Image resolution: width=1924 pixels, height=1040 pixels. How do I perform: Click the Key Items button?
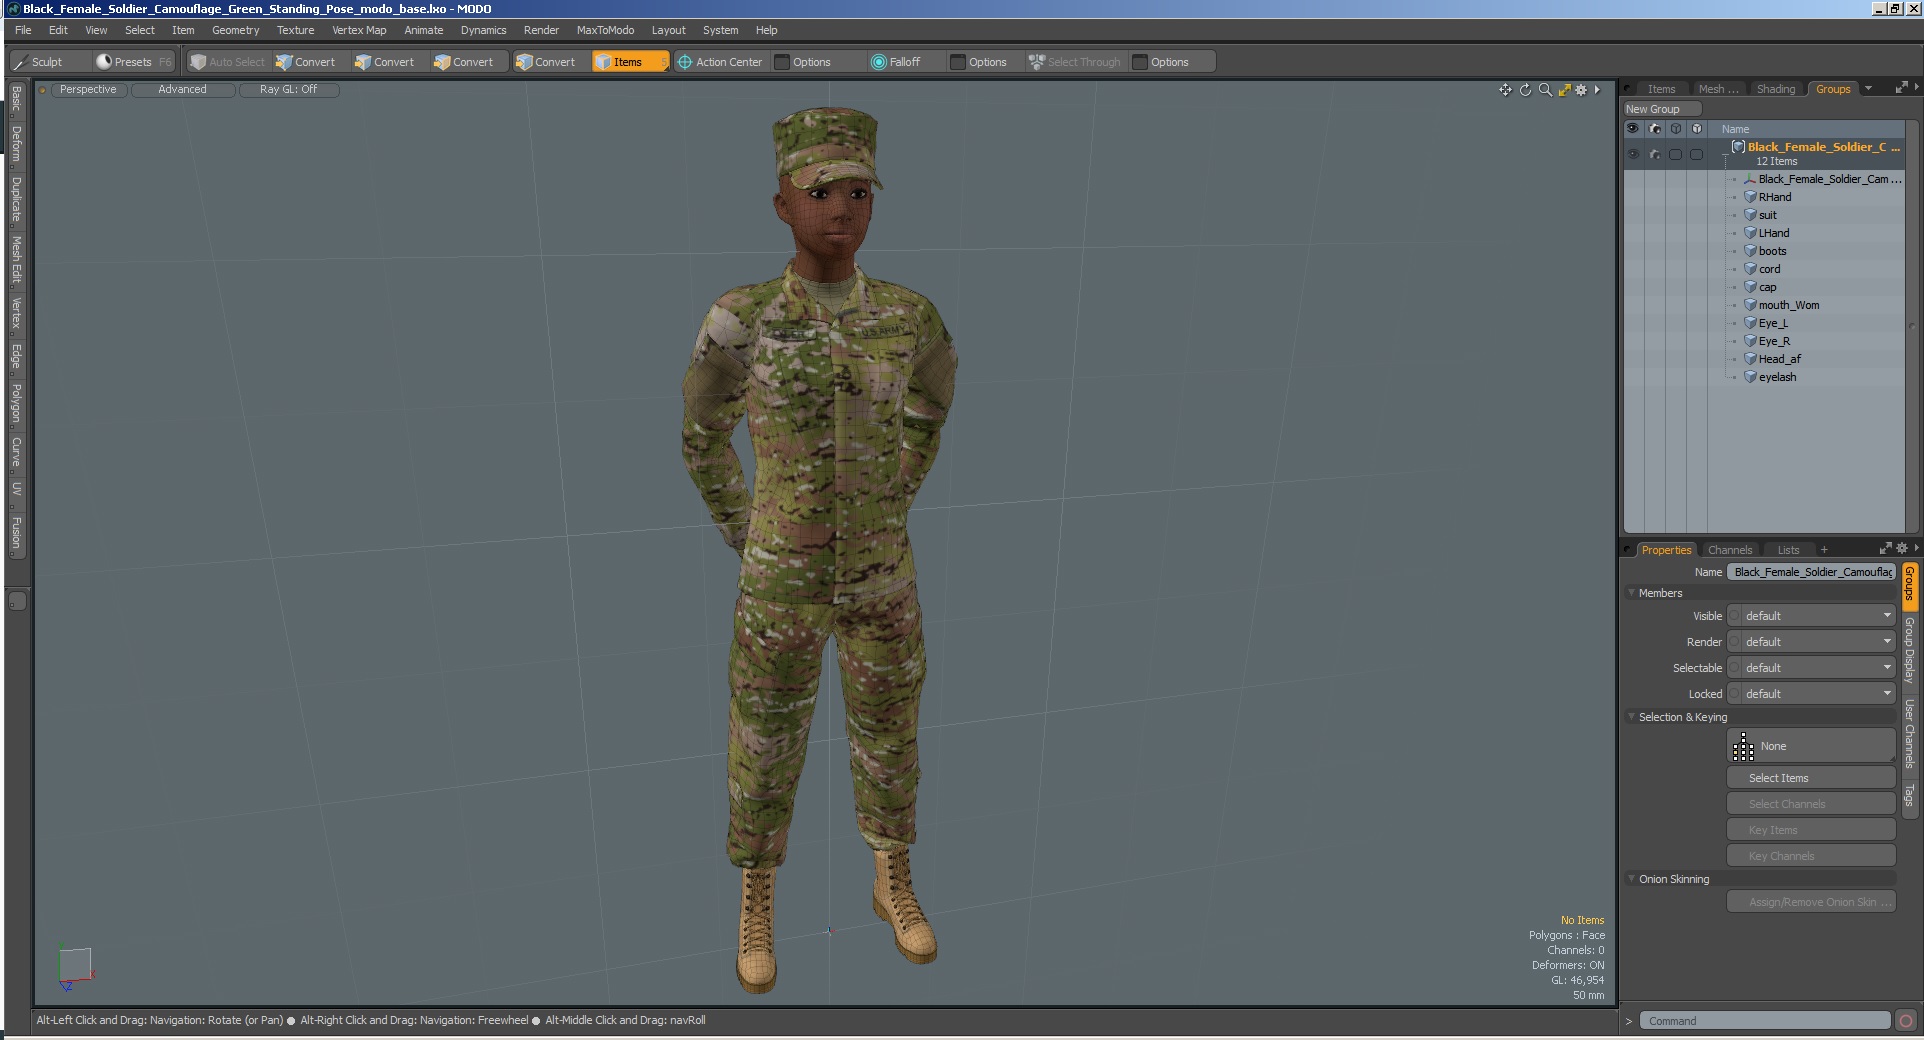click(1811, 830)
